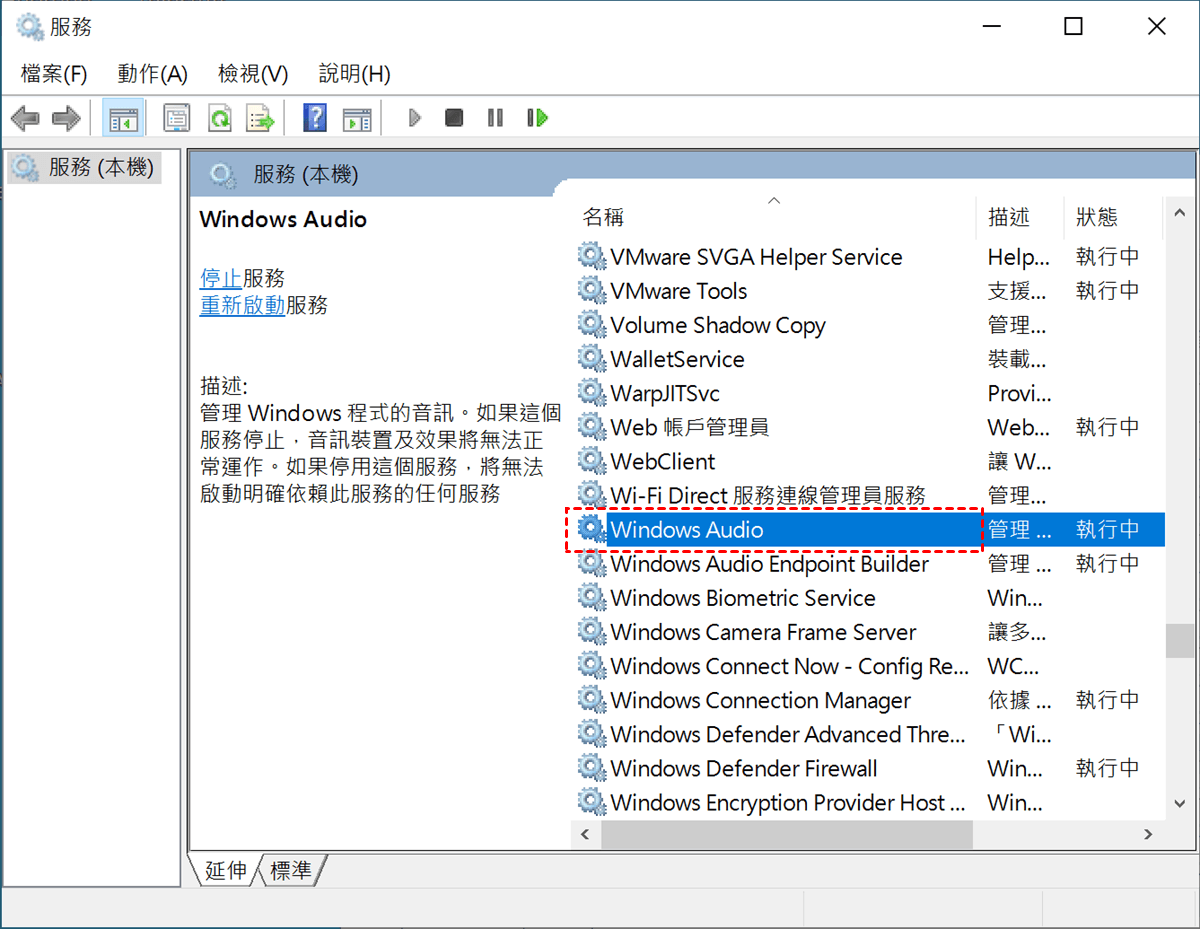Open the 檔案(F) menu
Screen dimensions: 1200x929
[x=53, y=74]
